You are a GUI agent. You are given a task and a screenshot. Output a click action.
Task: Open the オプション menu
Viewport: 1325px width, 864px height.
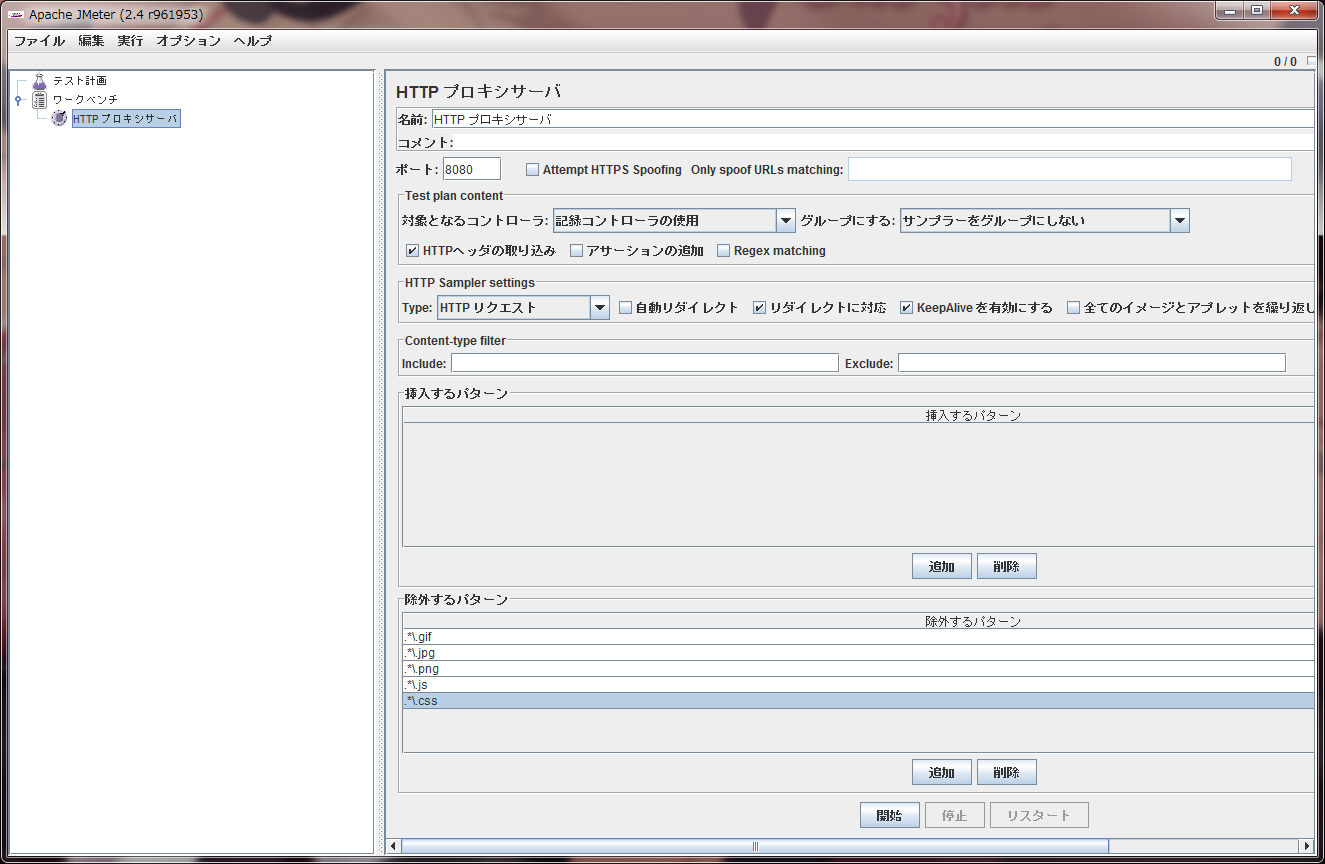point(188,41)
